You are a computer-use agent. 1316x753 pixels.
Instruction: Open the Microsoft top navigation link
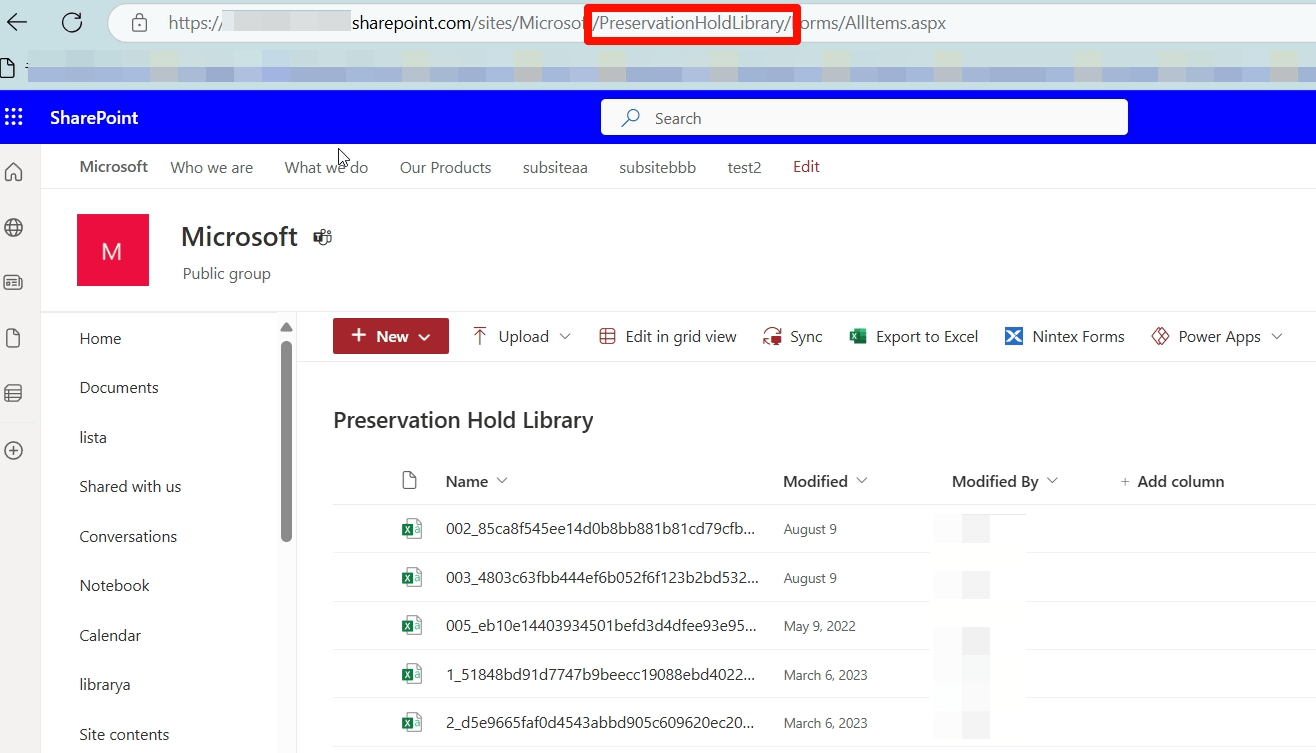(114, 167)
